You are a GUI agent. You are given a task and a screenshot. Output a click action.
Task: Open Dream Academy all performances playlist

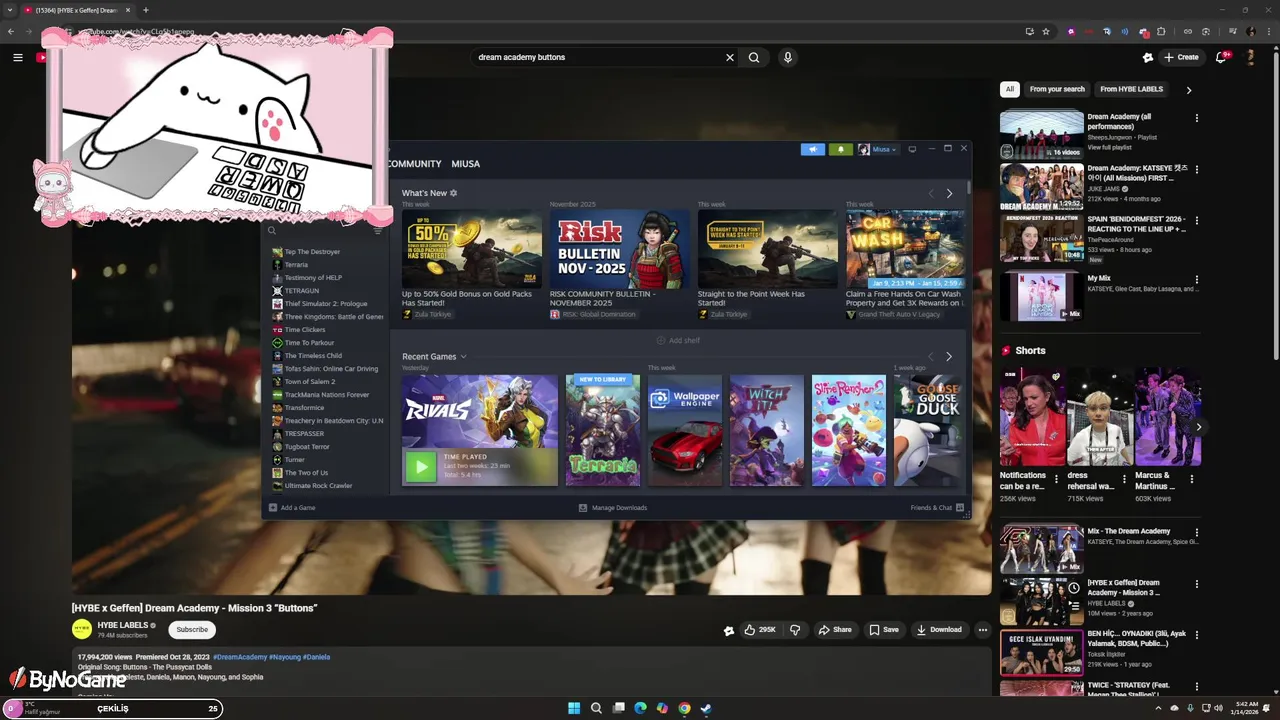click(1042, 135)
